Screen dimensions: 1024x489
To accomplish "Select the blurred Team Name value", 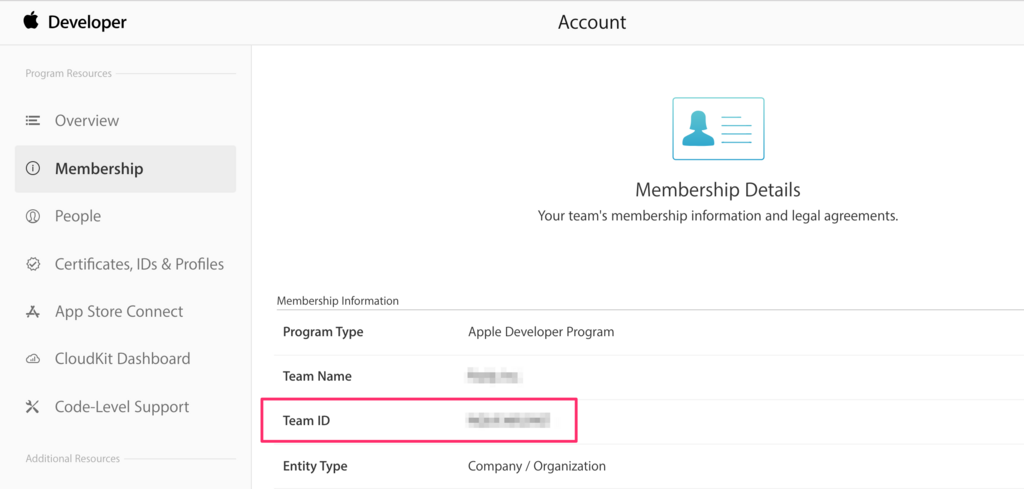I will point(496,377).
